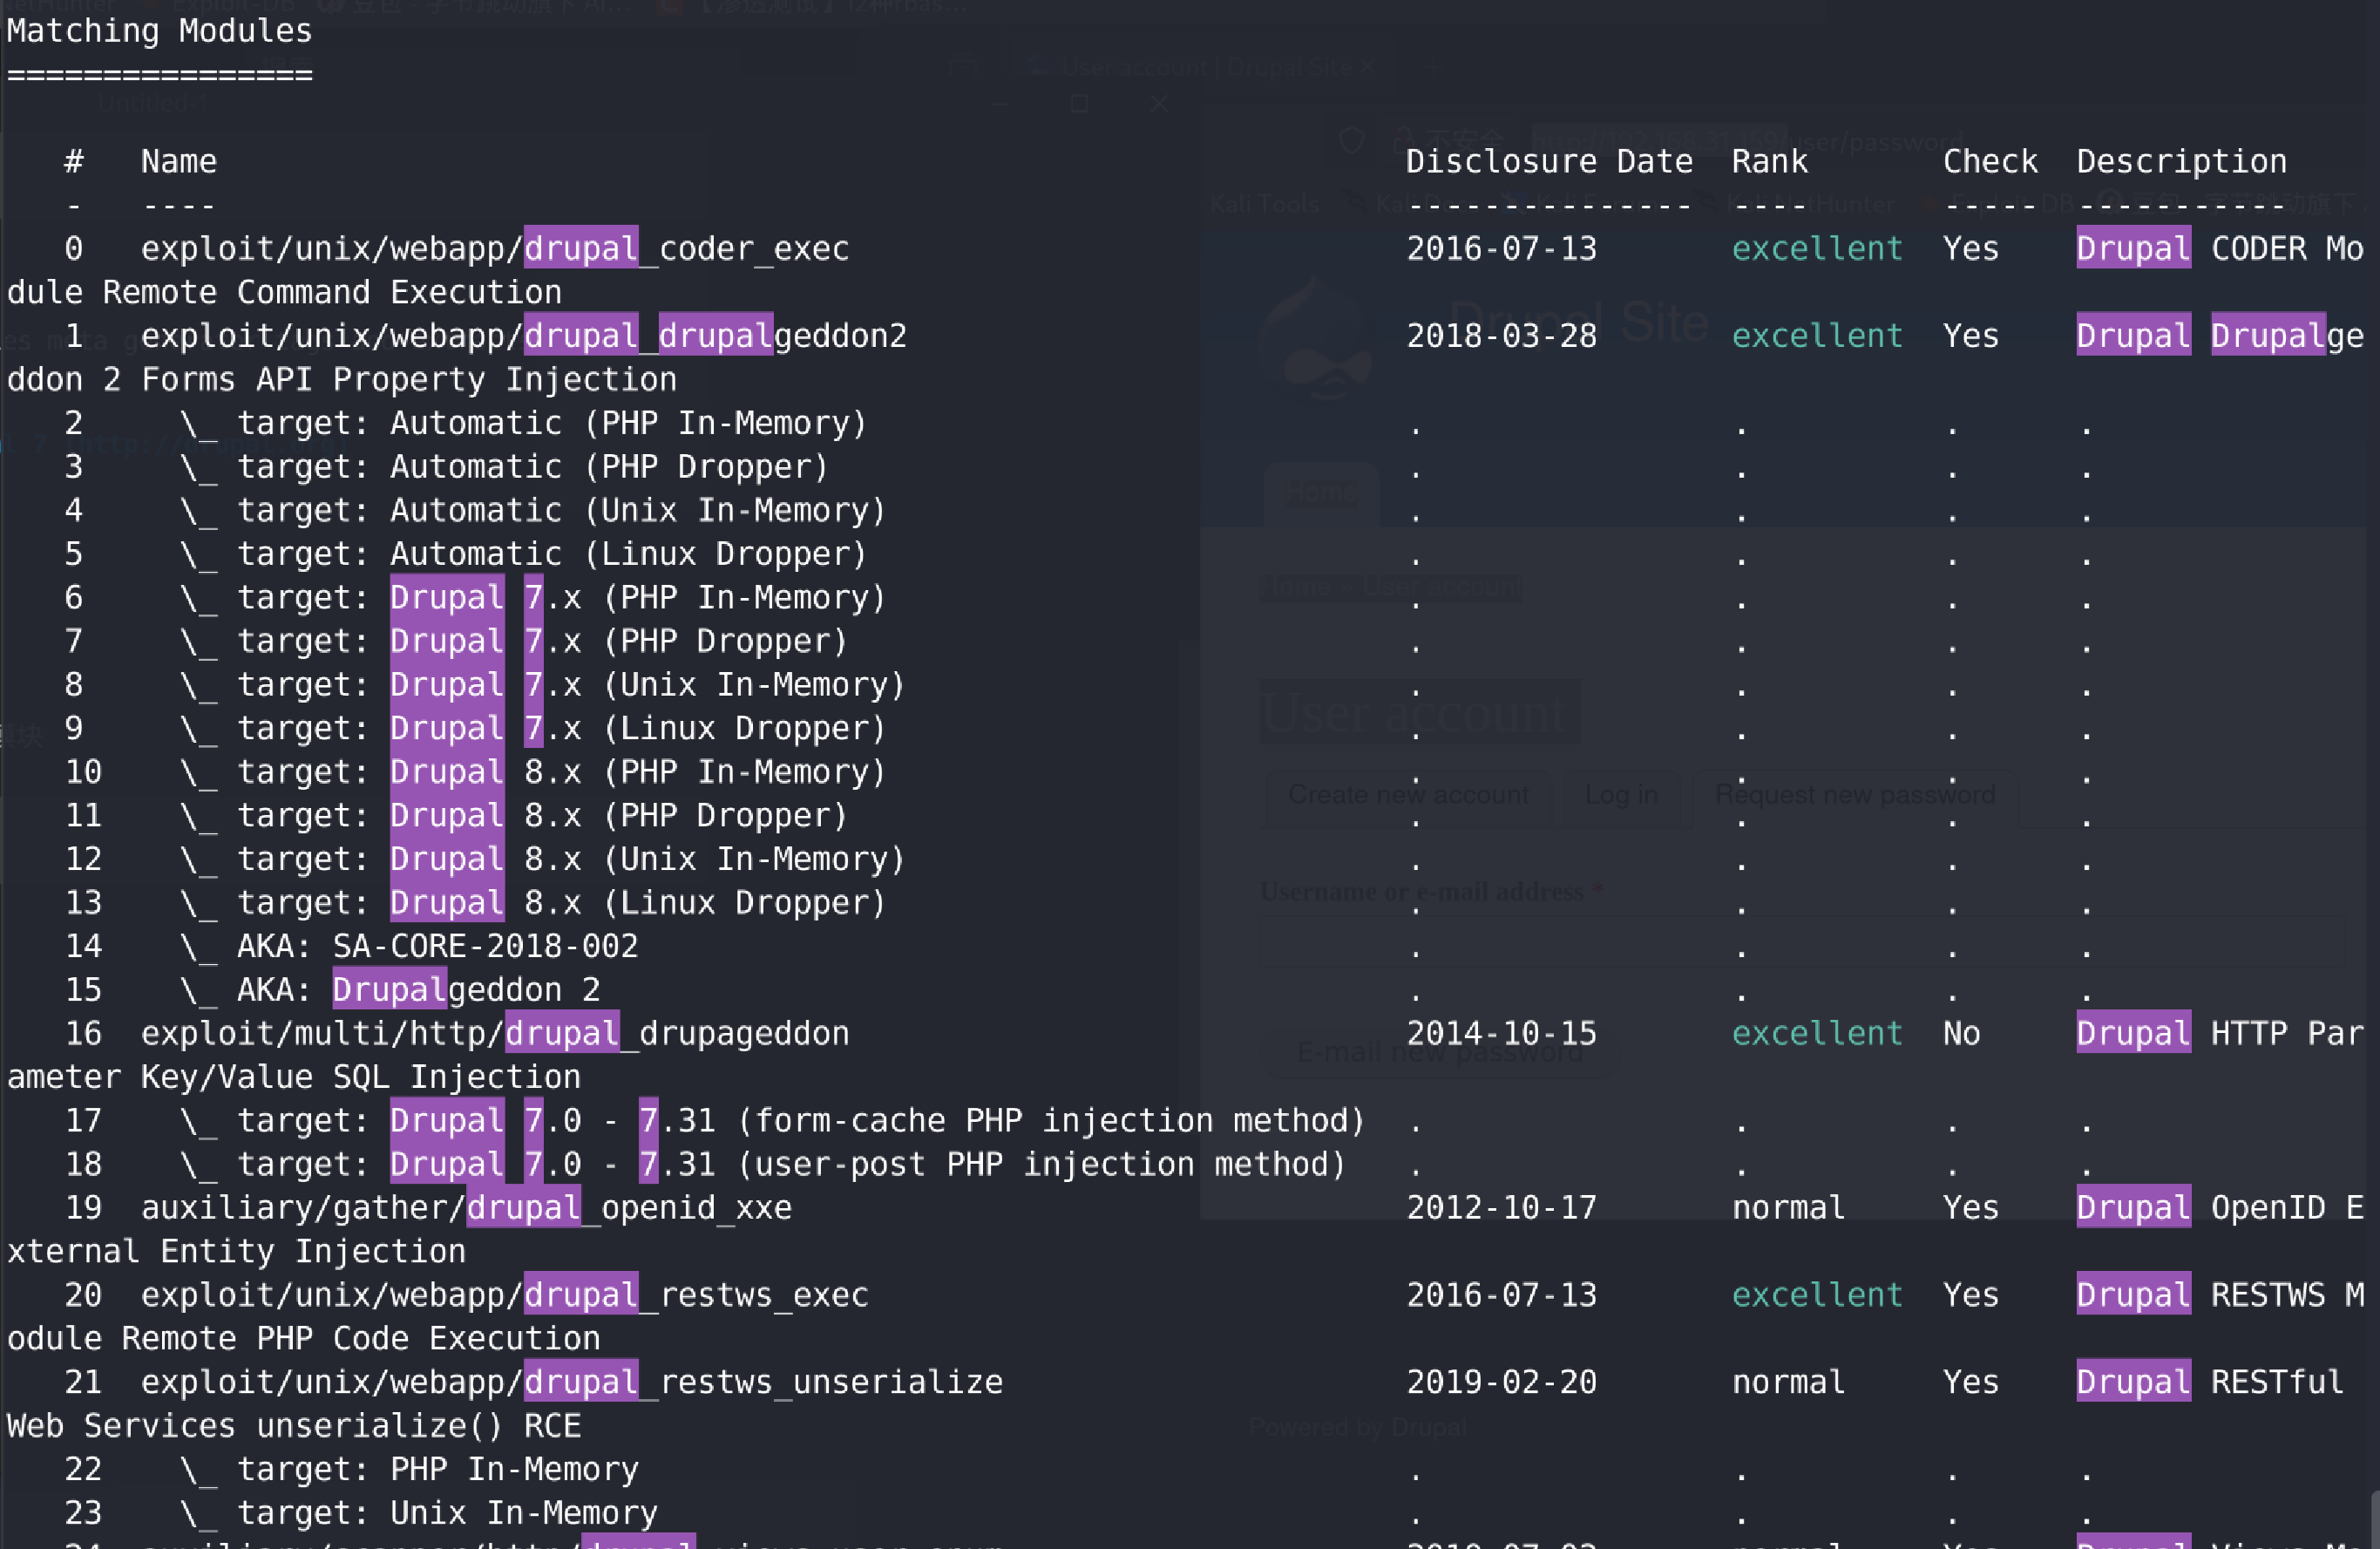Viewport: 2380px width, 1549px height.
Task: Click disclosure date 2016-07-13 for coder_exec
Action: pyautogui.click(x=1502, y=248)
